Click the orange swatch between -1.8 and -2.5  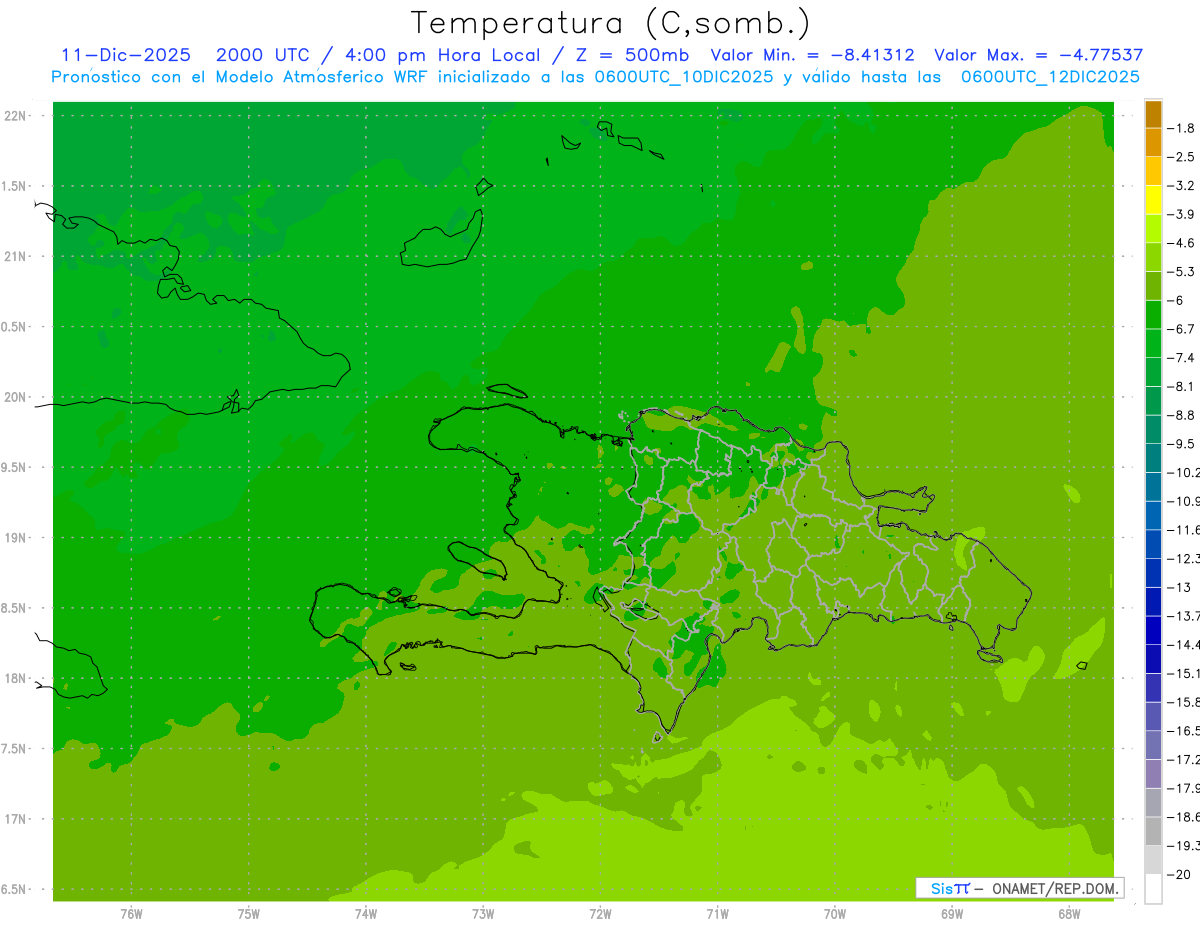1153,142
